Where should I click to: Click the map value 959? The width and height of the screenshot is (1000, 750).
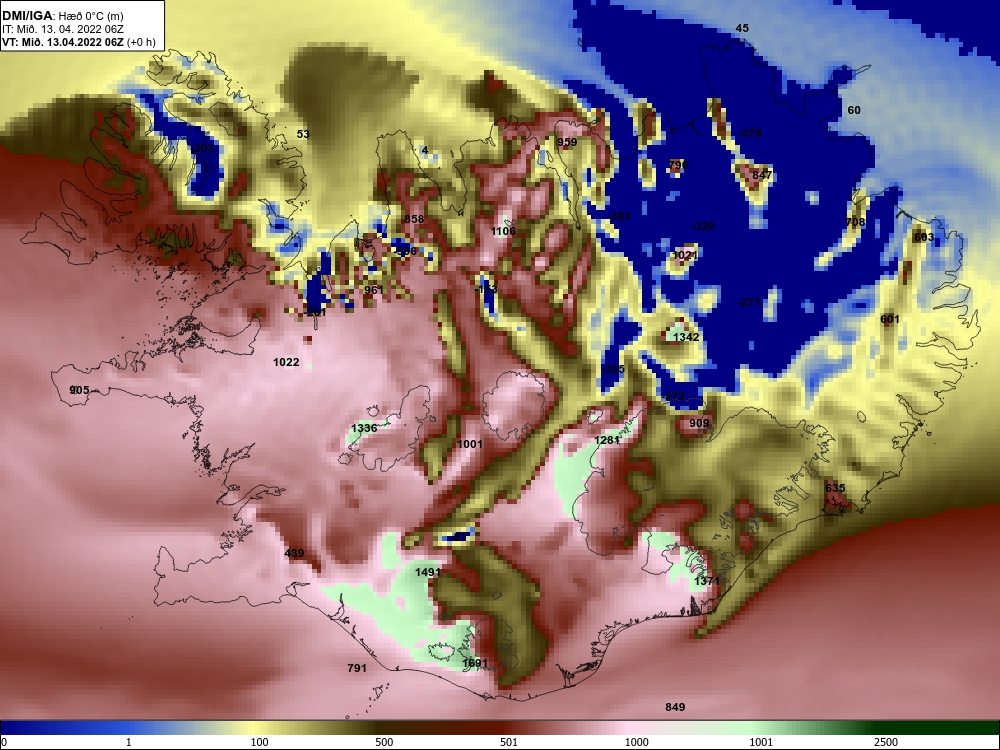(567, 142)
